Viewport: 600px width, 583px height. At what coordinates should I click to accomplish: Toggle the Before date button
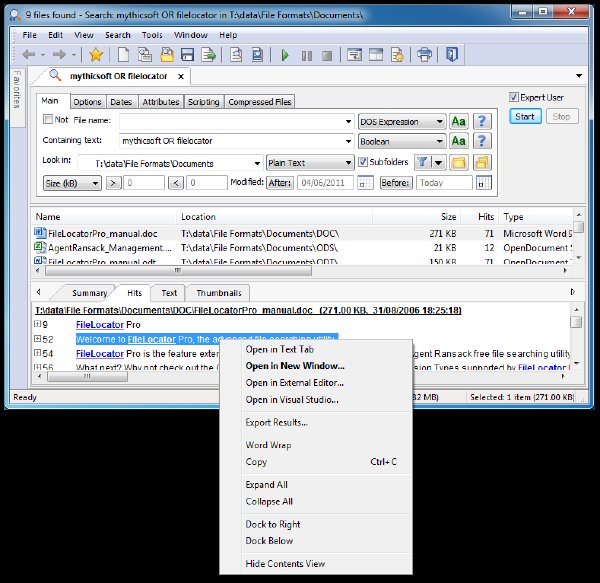click(396, 183)
